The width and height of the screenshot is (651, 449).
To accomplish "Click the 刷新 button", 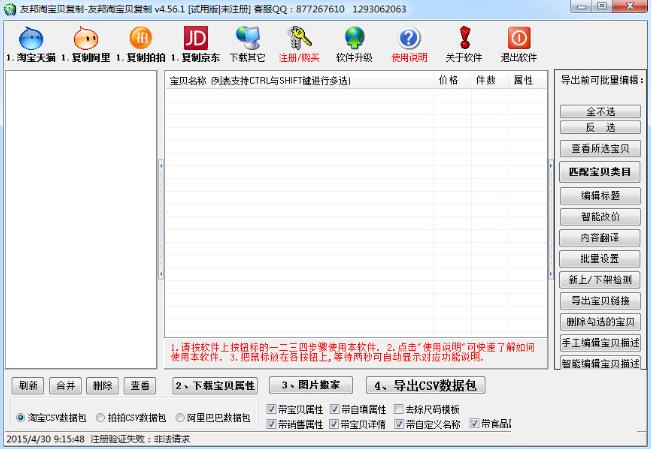I will 28,385.
